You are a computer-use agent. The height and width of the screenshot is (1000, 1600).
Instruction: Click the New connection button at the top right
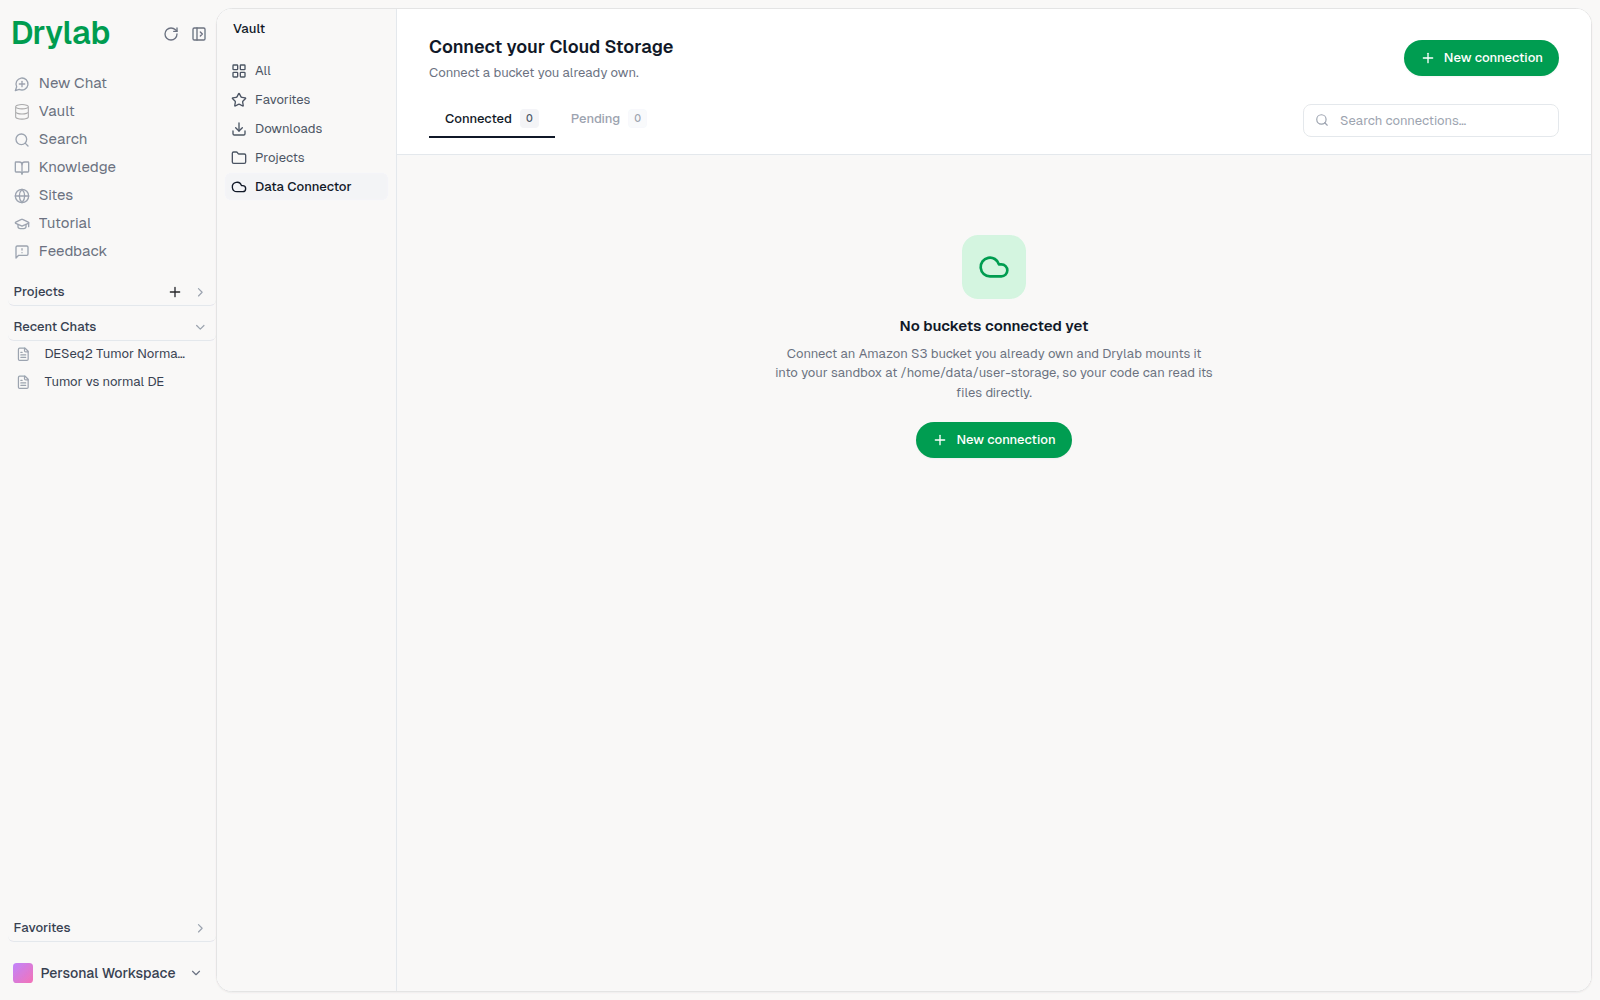coord(1481,58)
